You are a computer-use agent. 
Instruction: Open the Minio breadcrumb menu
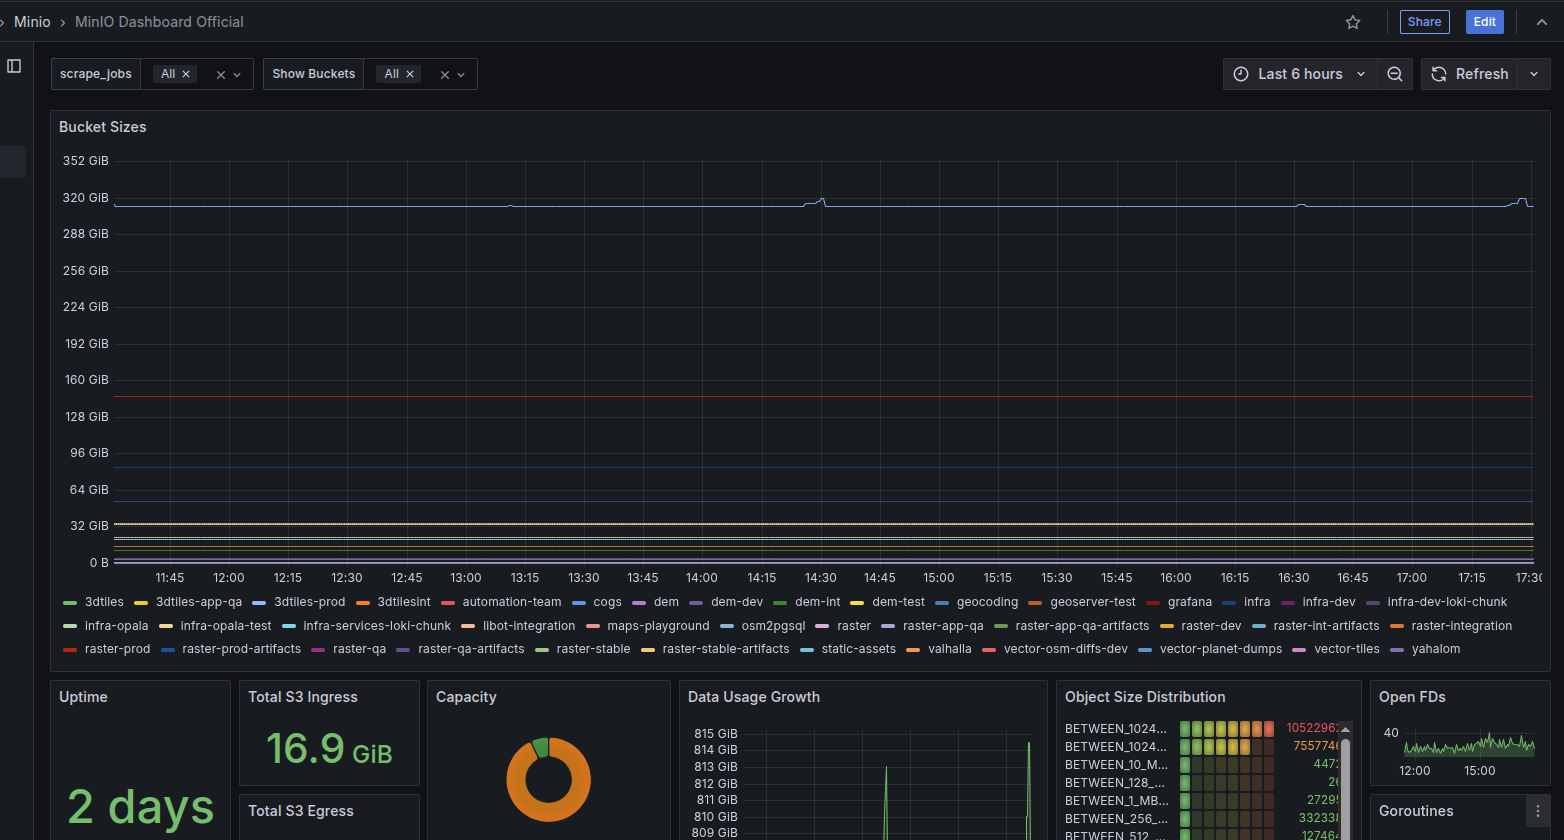coord(31,21)
